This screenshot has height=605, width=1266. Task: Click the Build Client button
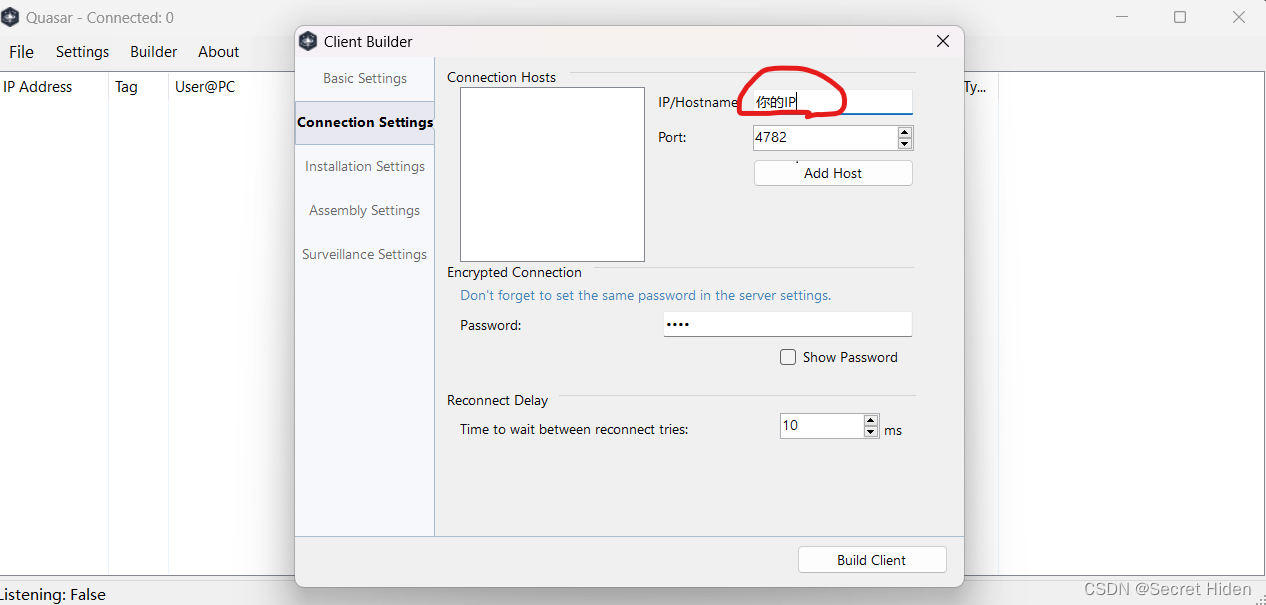coord(872,560)
